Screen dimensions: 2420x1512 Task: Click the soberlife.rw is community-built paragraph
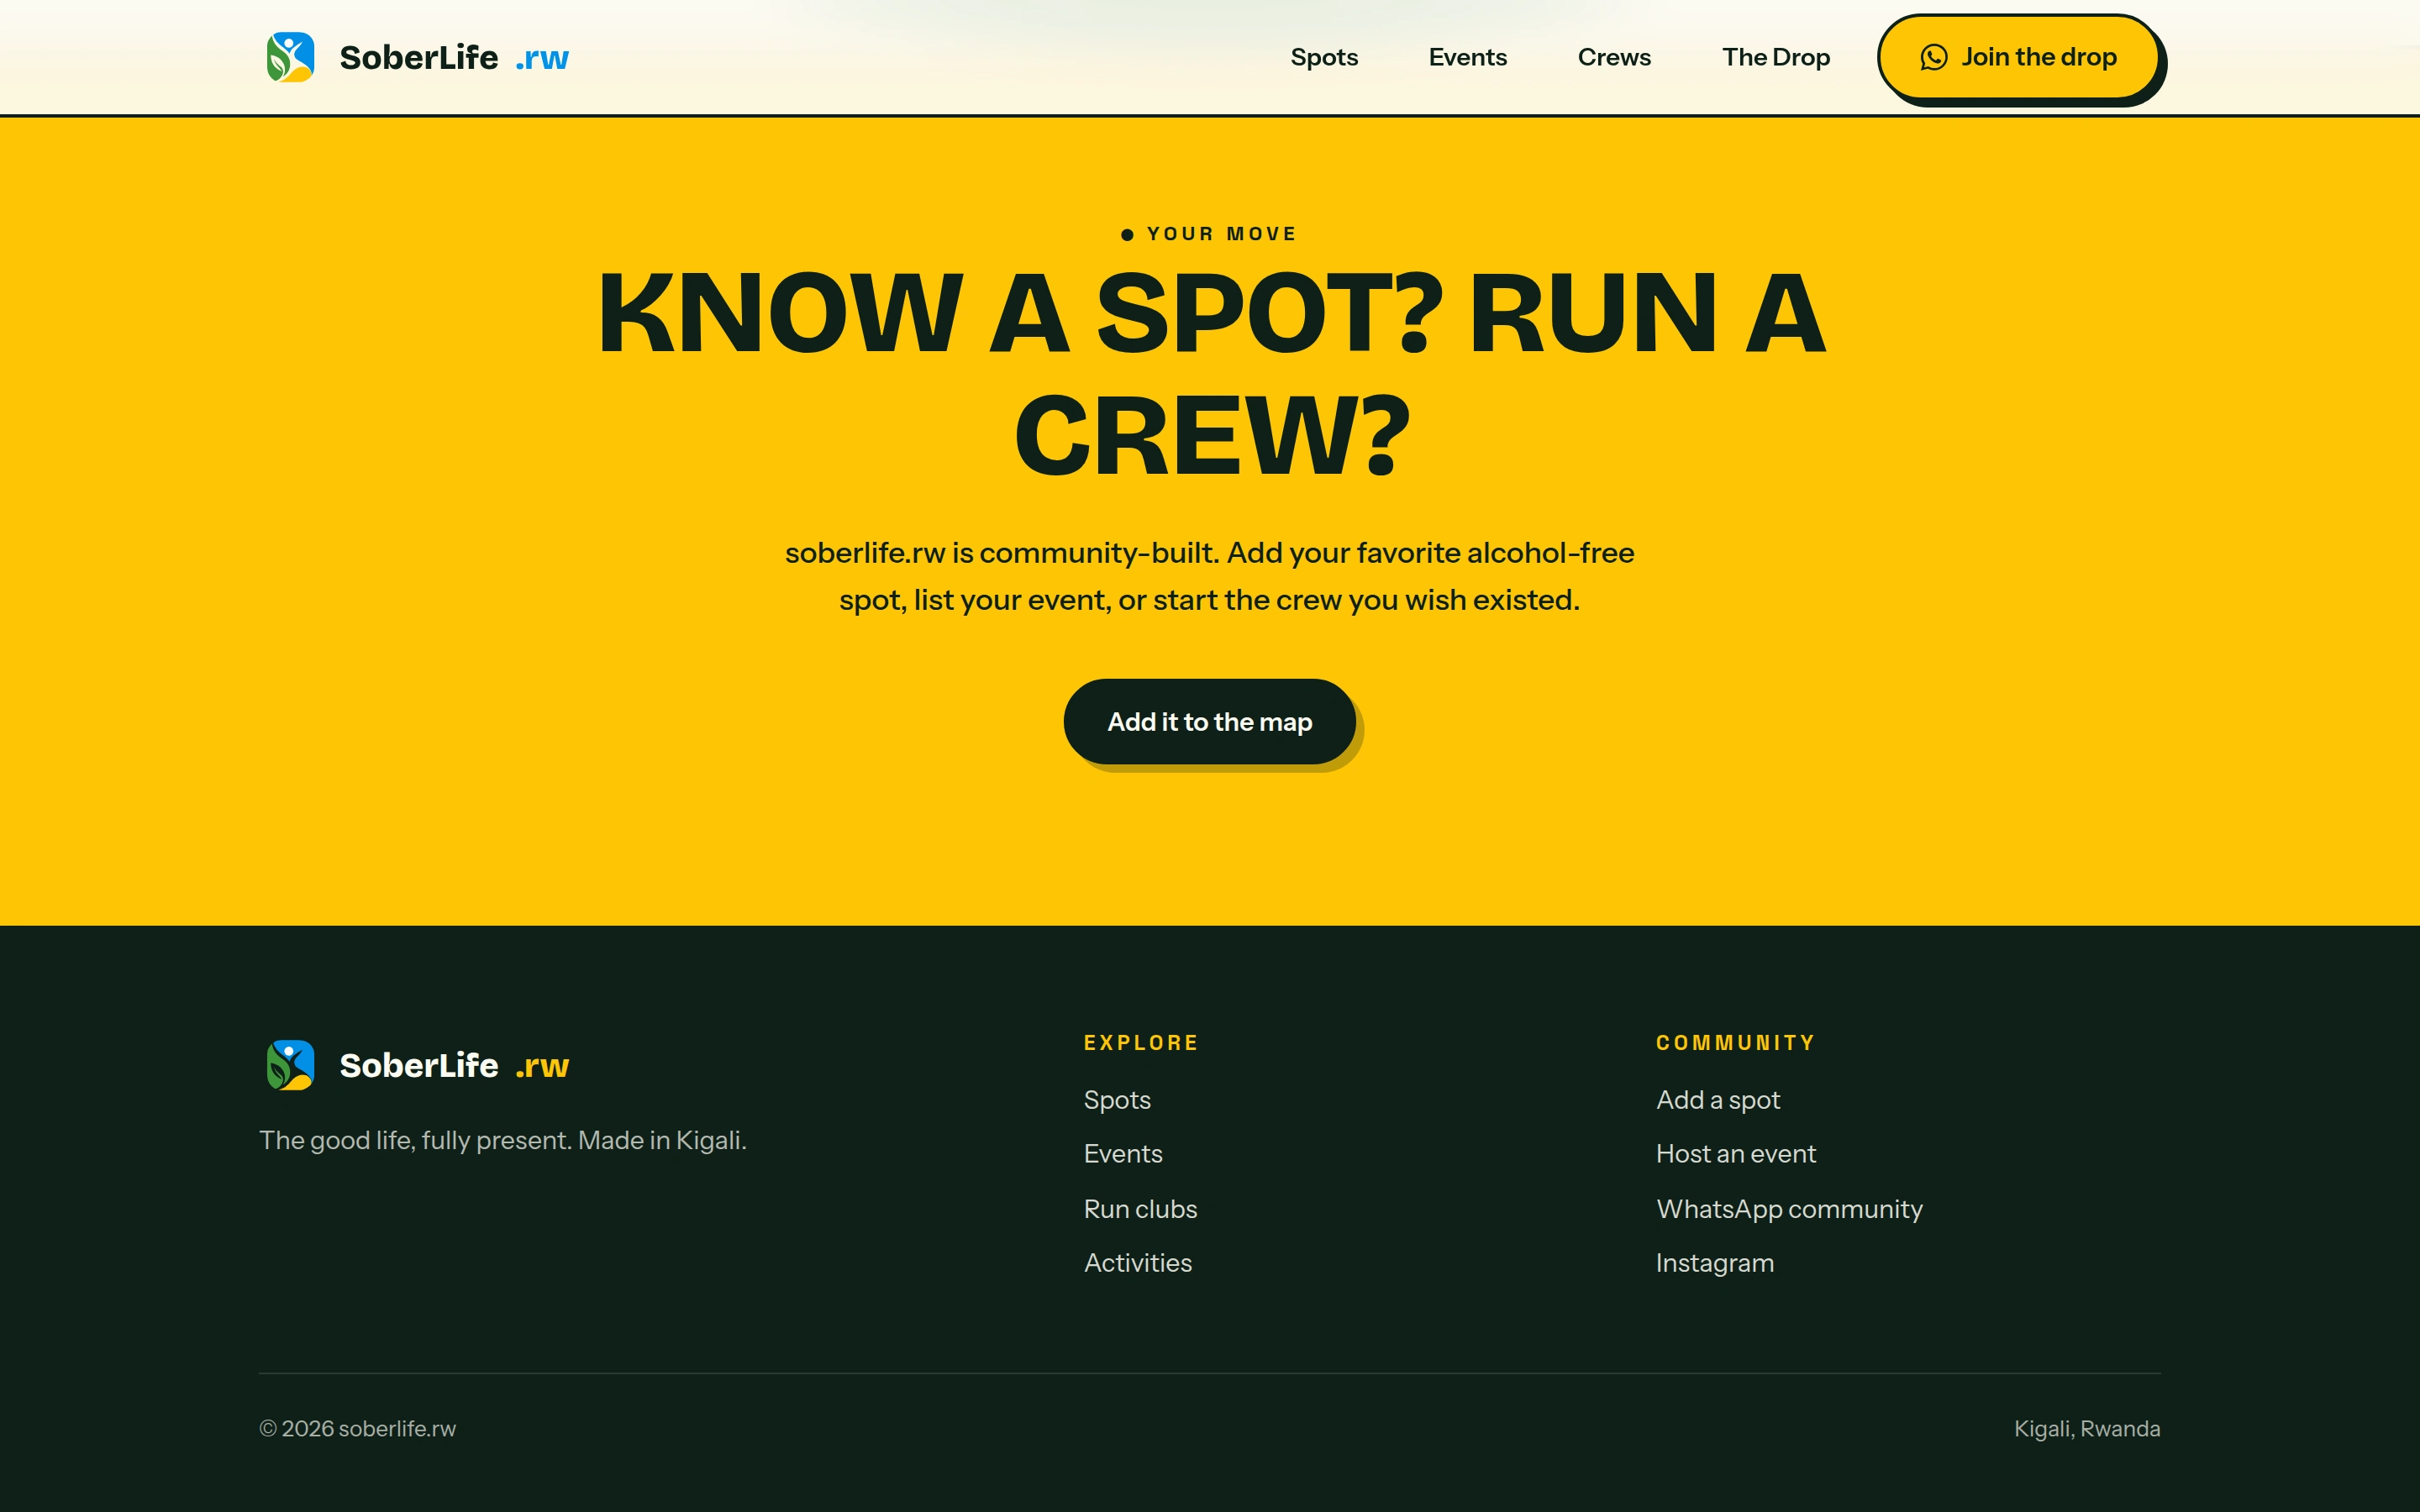[1209, 576]
